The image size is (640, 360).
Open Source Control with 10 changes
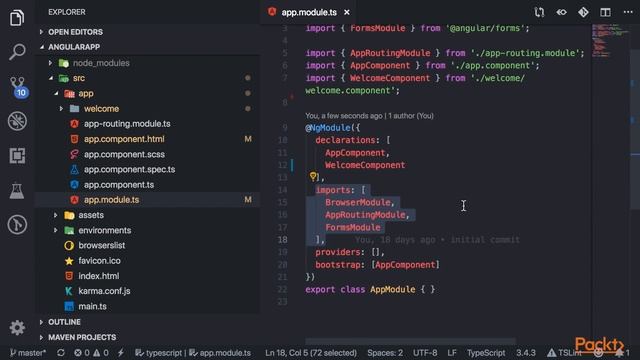[x=18, y=87]
